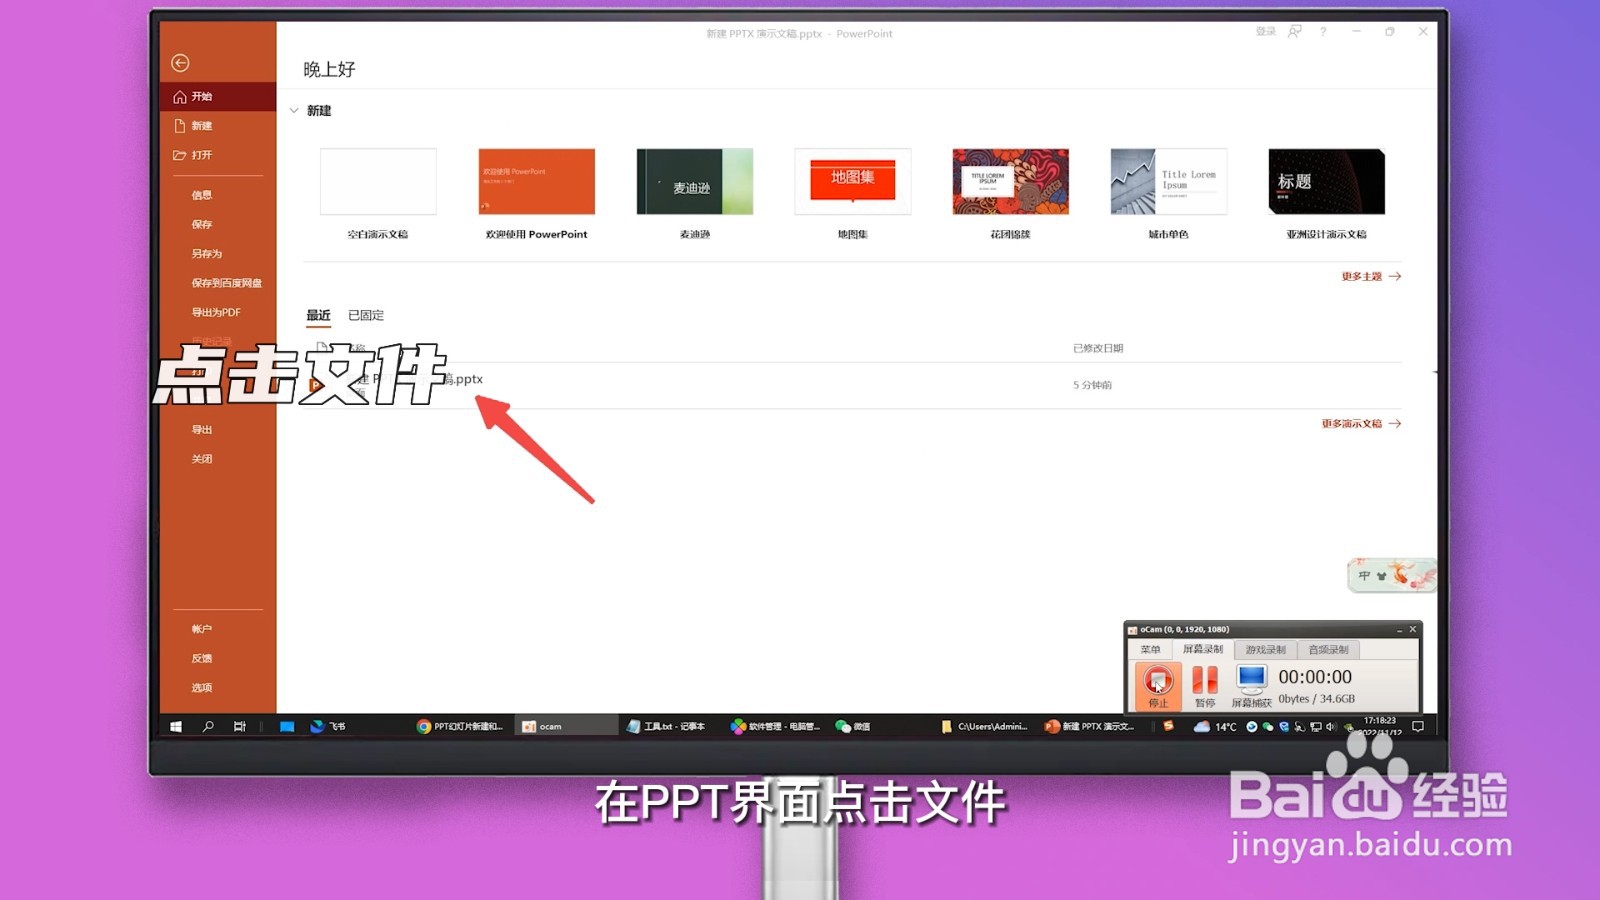
Task: Click the taskbar search magnifier icon
Action: (208, 727)
